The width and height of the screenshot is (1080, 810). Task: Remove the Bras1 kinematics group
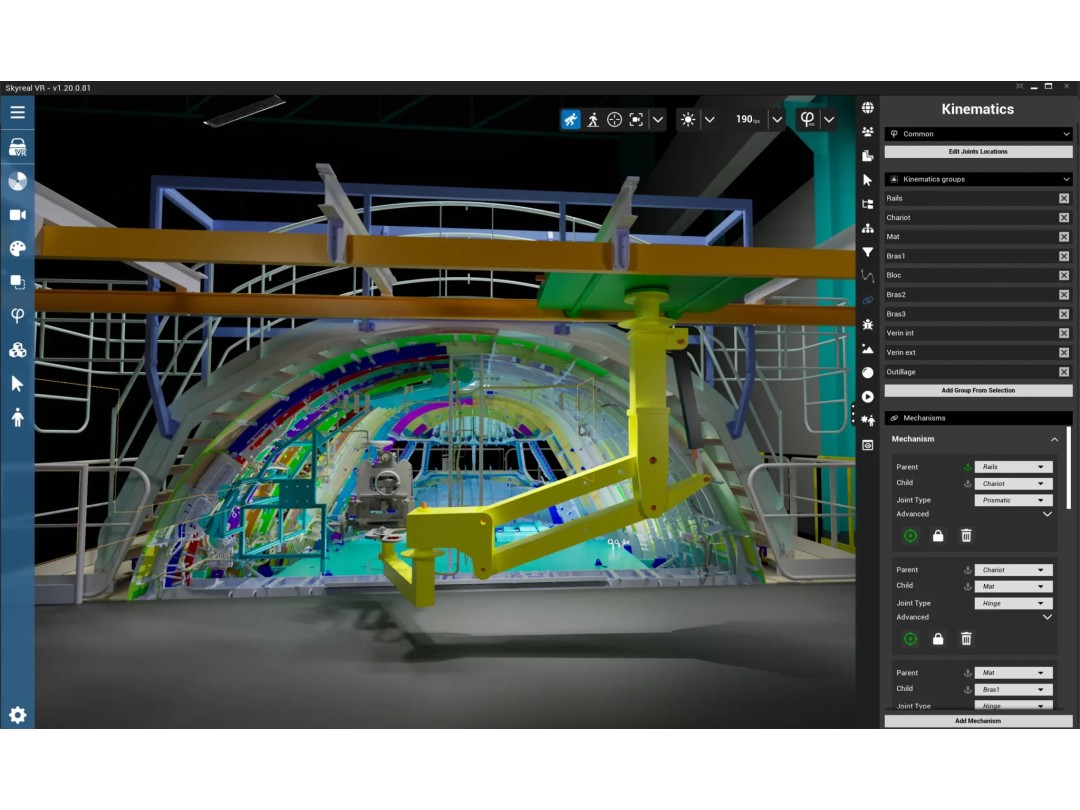[1064, 256]
